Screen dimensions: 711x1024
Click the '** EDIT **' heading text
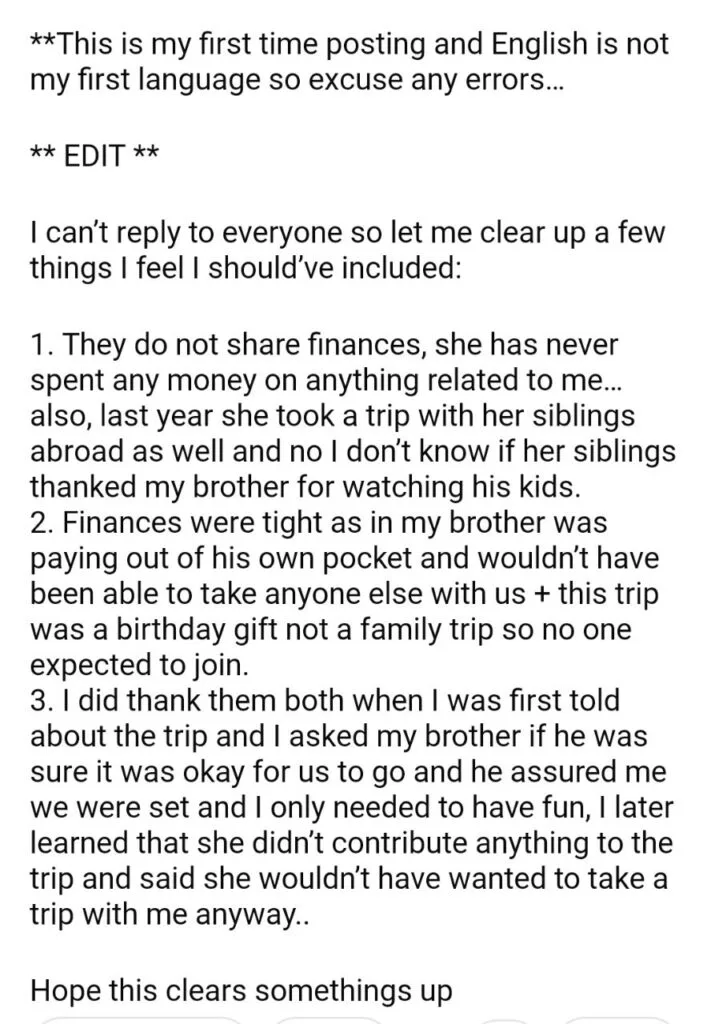pyautogui.click(x=94, y=155)
